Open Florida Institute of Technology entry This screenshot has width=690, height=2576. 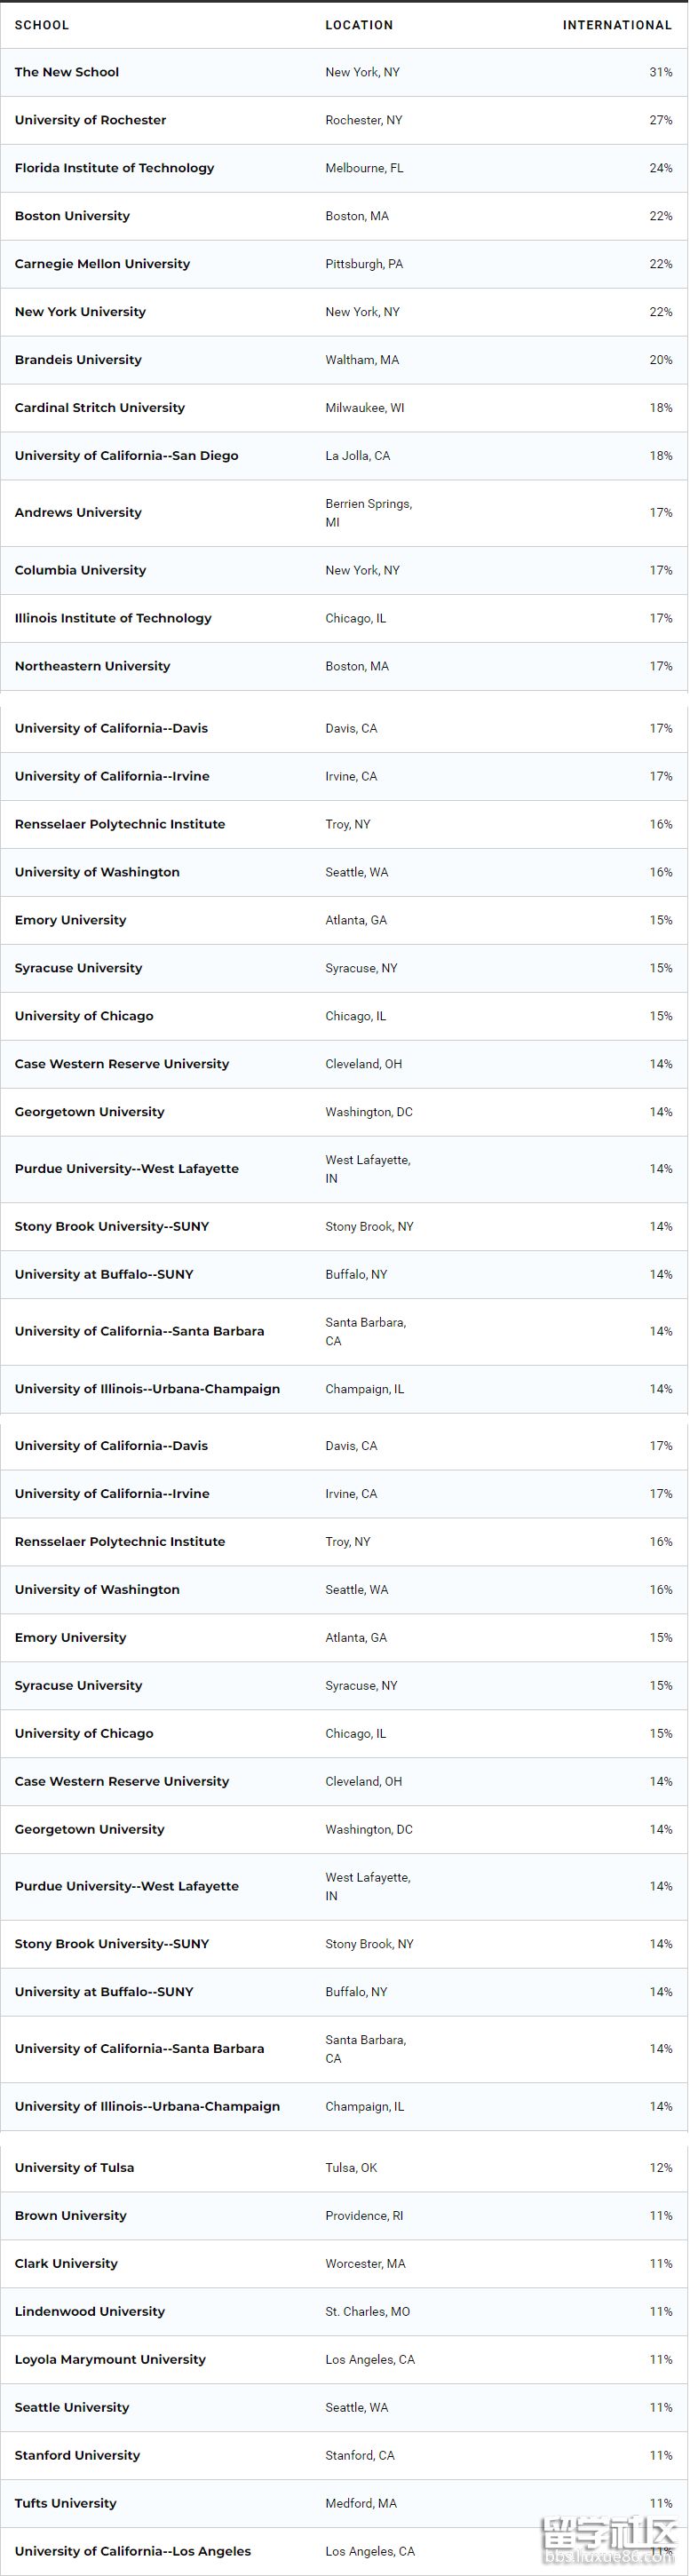[x=115, y=168]
